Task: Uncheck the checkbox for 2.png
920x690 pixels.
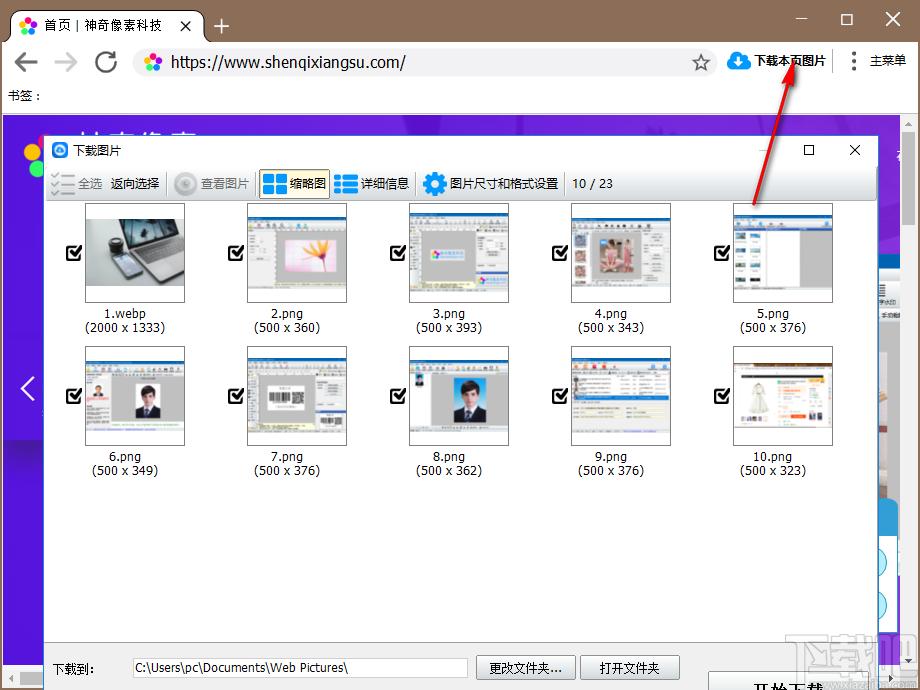Action: [235, 253]
